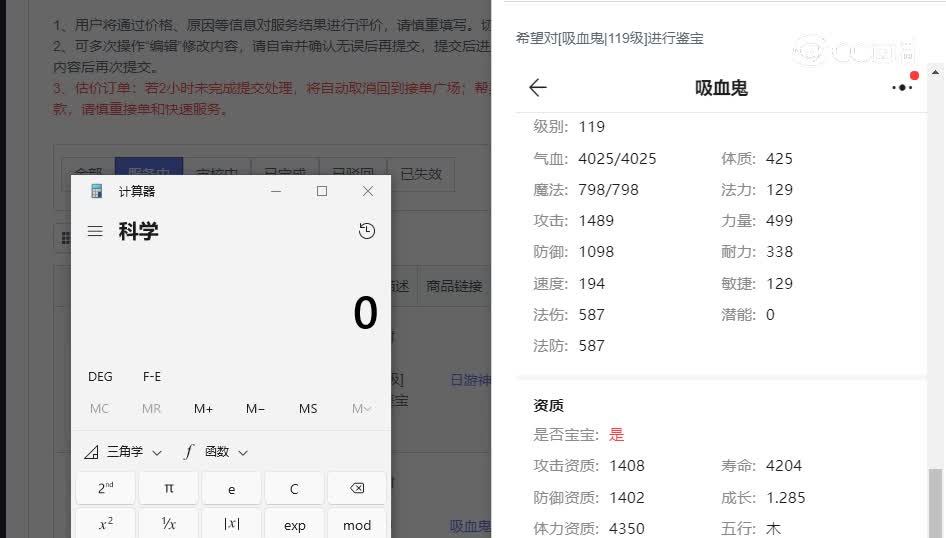The height and width of the screenshot is (538, 946).
Task: Open the 吸血鬼 link in the table
Action: pos(471,526)
